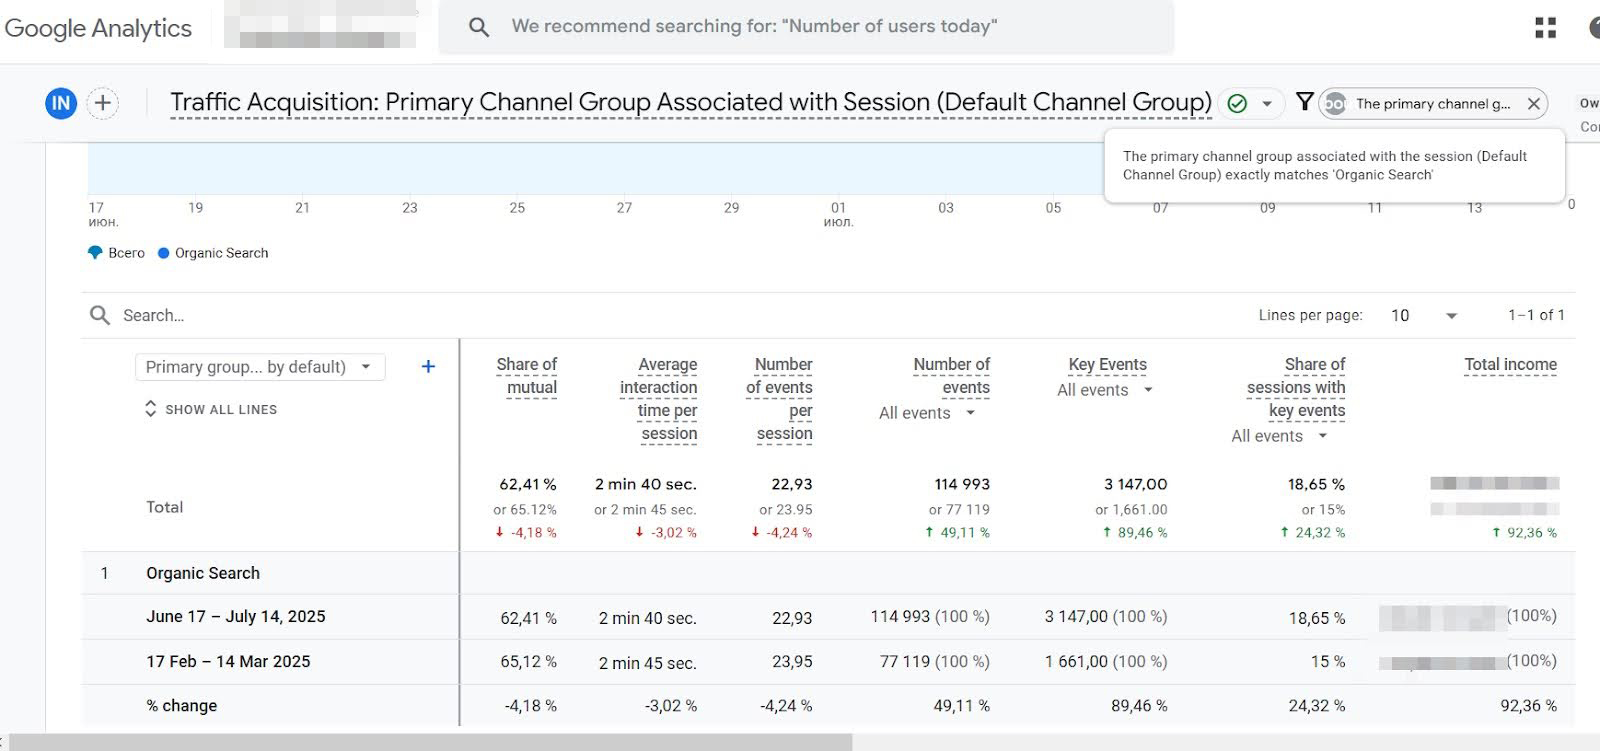Image resolution: width=1600 pixels, height=751 pixels.
Task: Click the filter funnel icon
Action: pos(1304,101)
